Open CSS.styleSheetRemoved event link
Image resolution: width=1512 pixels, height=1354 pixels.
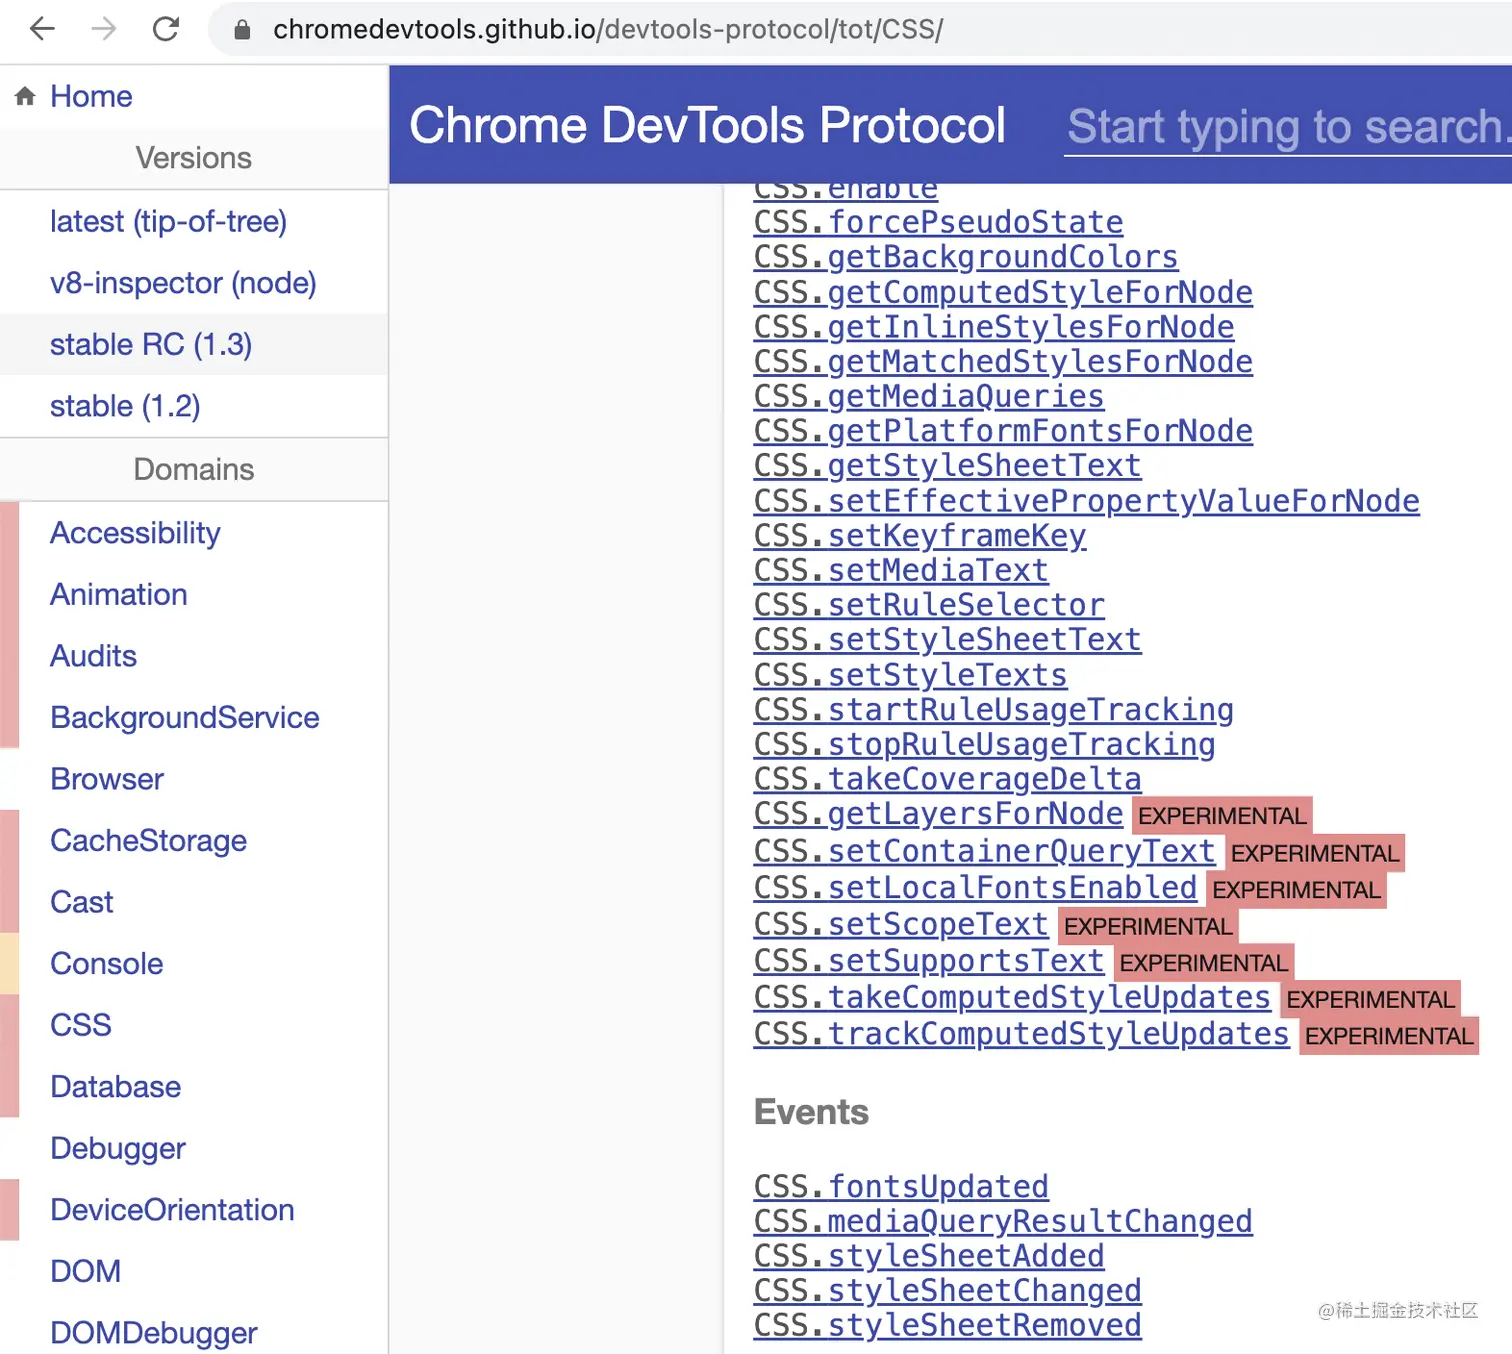click(x=947, y=1326)
